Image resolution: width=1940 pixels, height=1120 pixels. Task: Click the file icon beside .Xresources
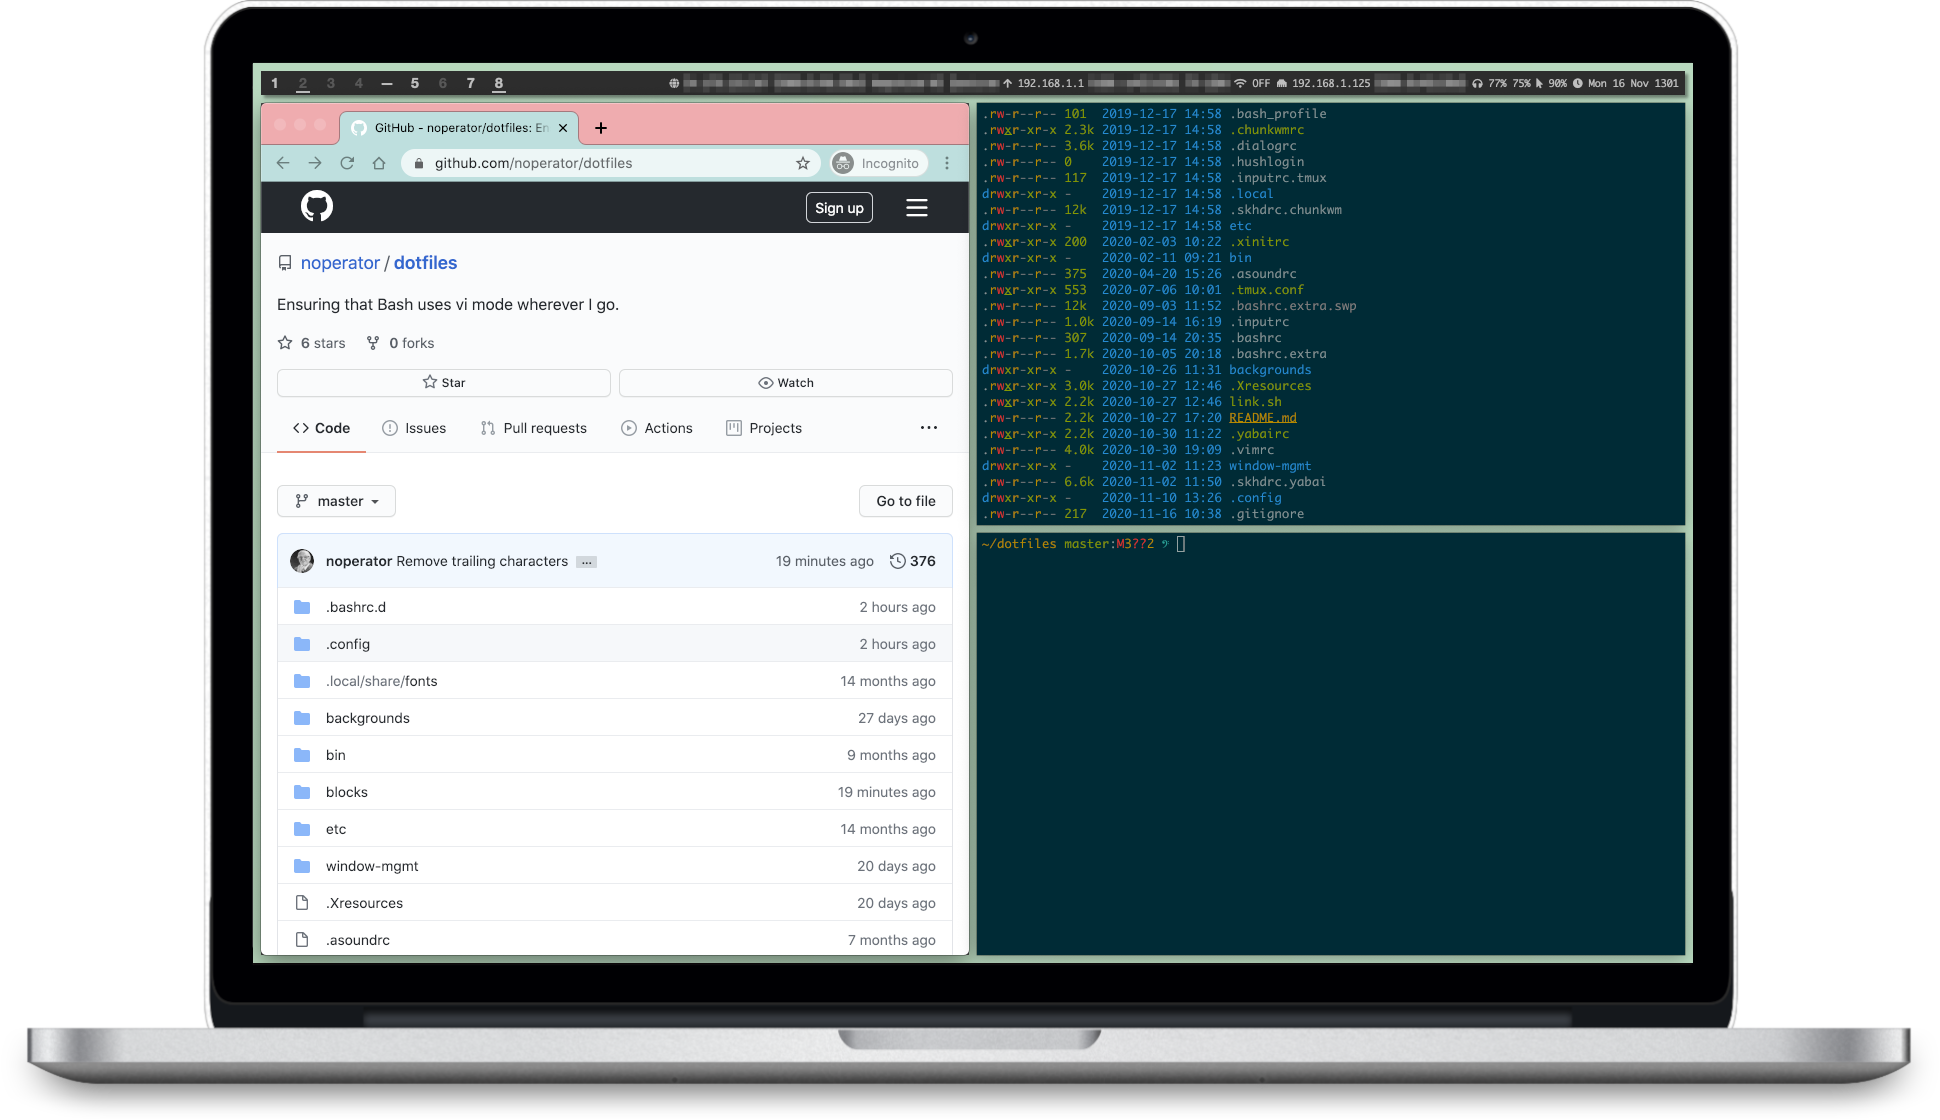click(x=302, y=903)
